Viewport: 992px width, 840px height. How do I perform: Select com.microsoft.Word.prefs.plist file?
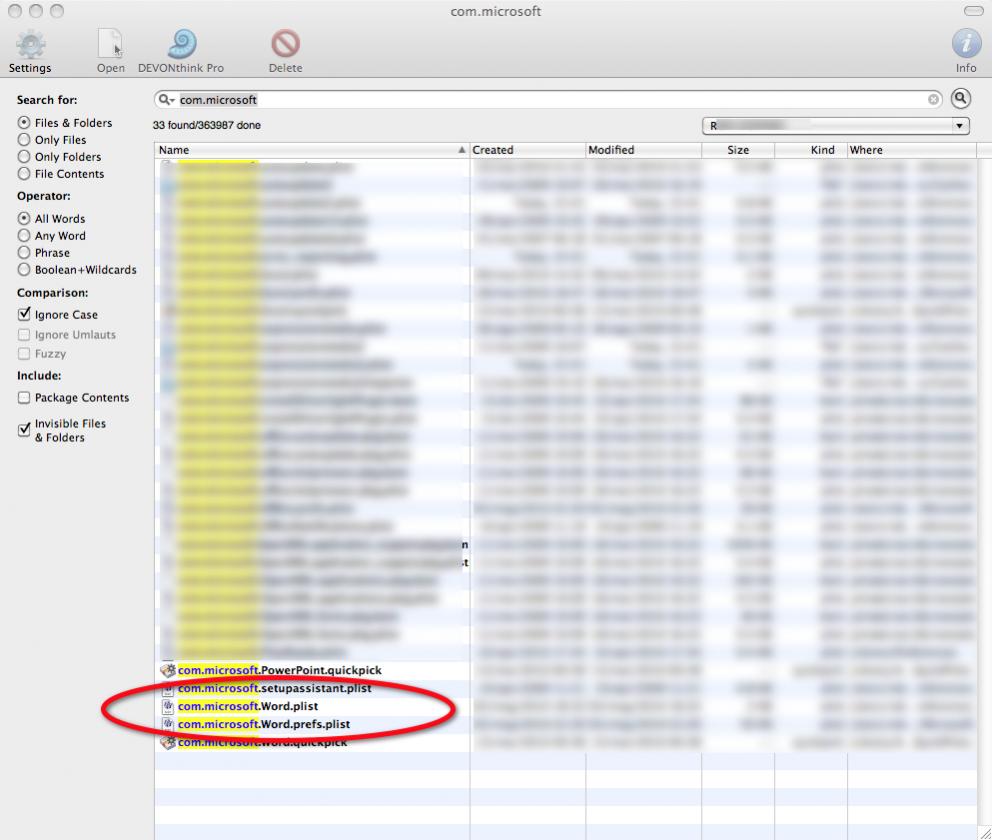tap(566, 724)
